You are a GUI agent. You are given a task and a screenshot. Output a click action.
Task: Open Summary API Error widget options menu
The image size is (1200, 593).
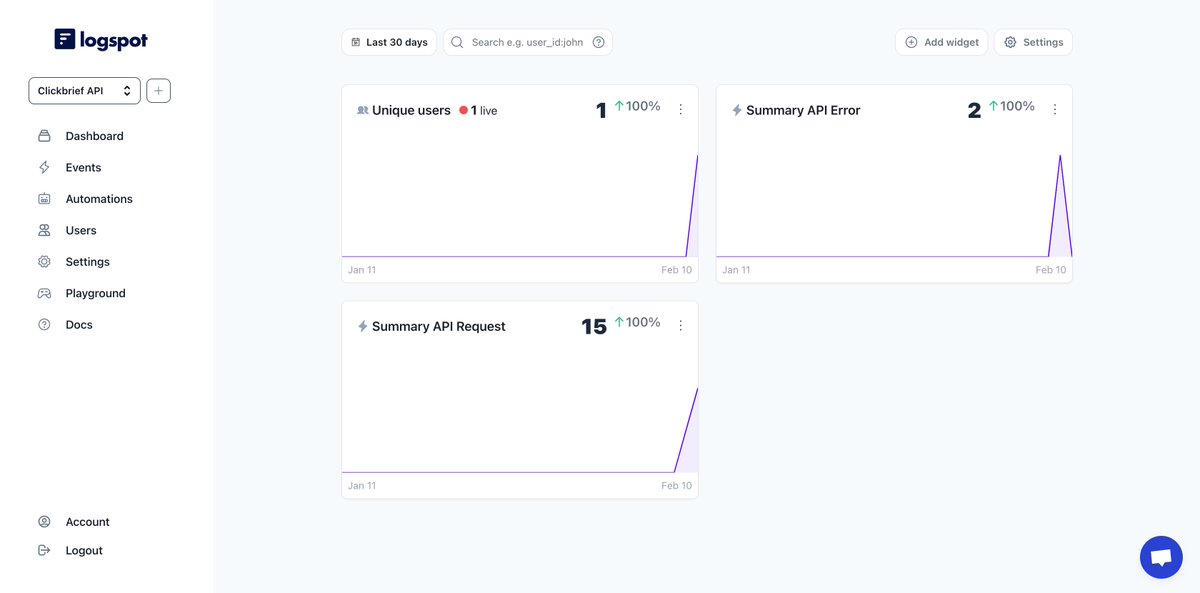click(x=1055, y=110)
